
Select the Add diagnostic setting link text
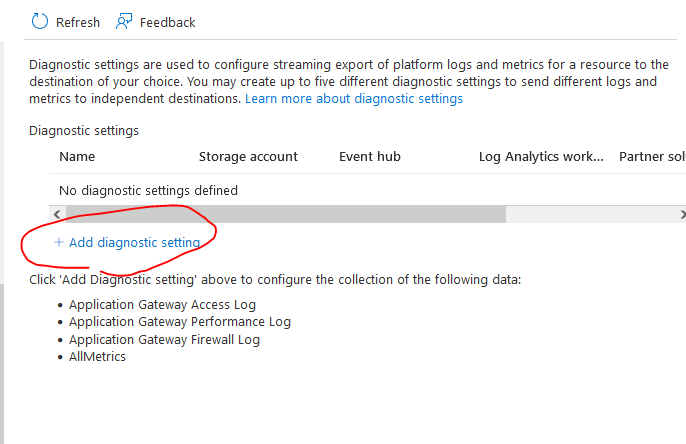pos(134,242)
